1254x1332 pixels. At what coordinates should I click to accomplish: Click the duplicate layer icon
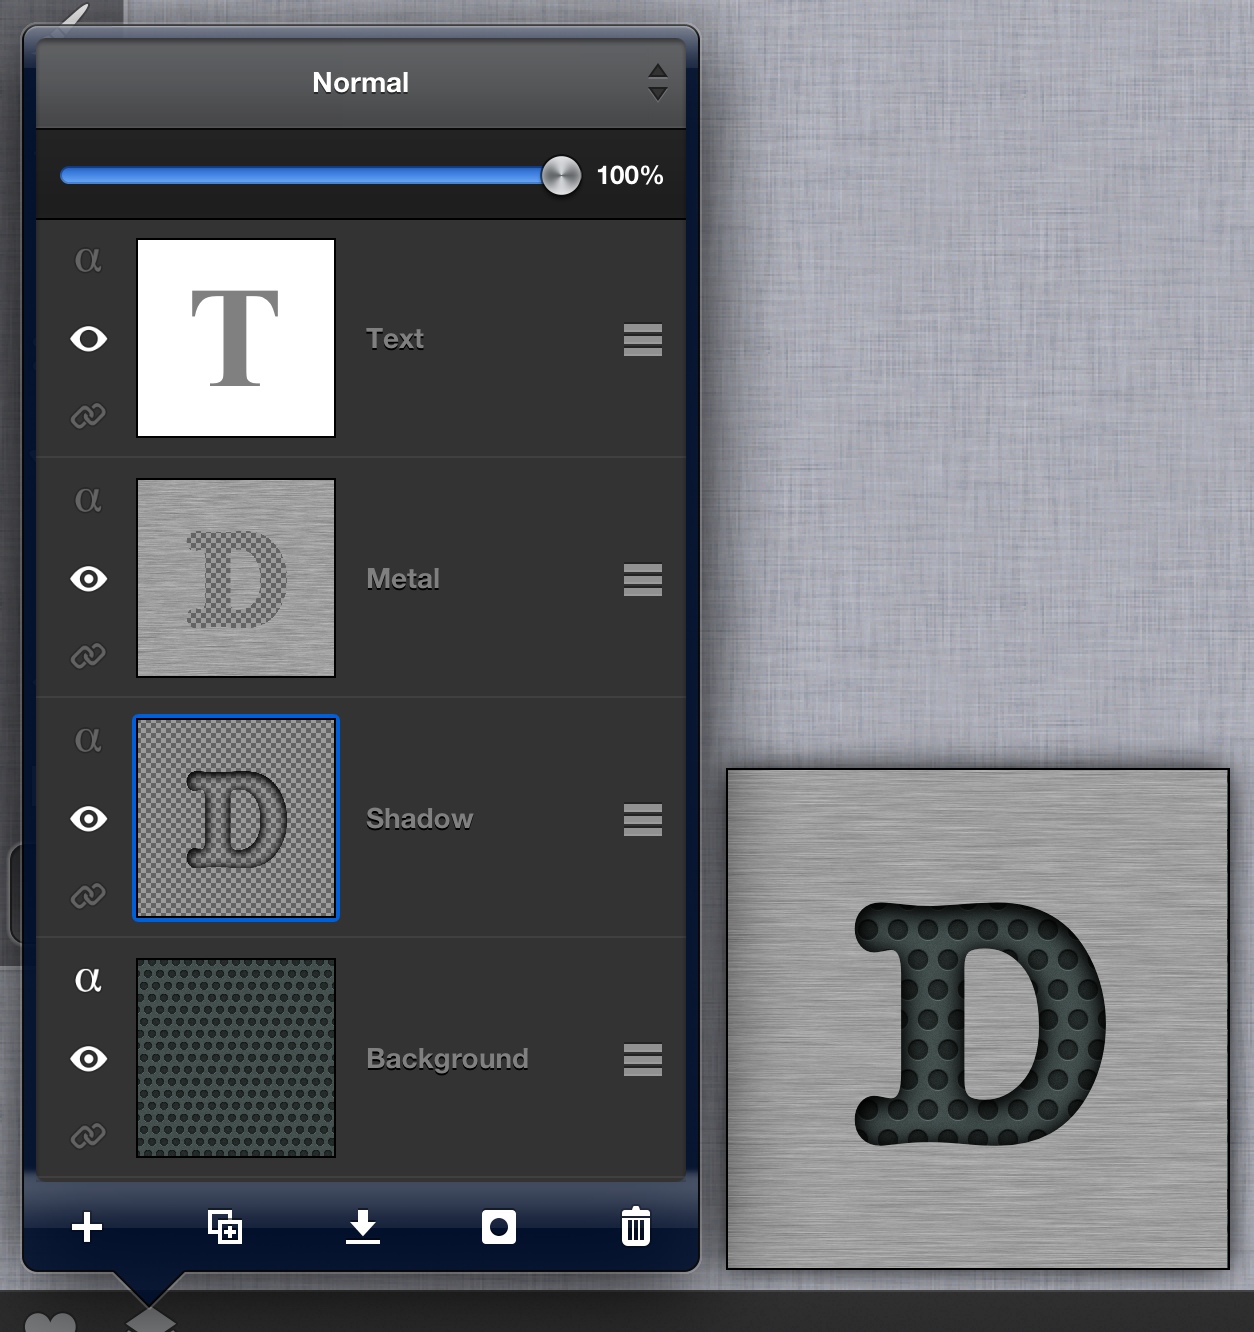pos(224,1227)
